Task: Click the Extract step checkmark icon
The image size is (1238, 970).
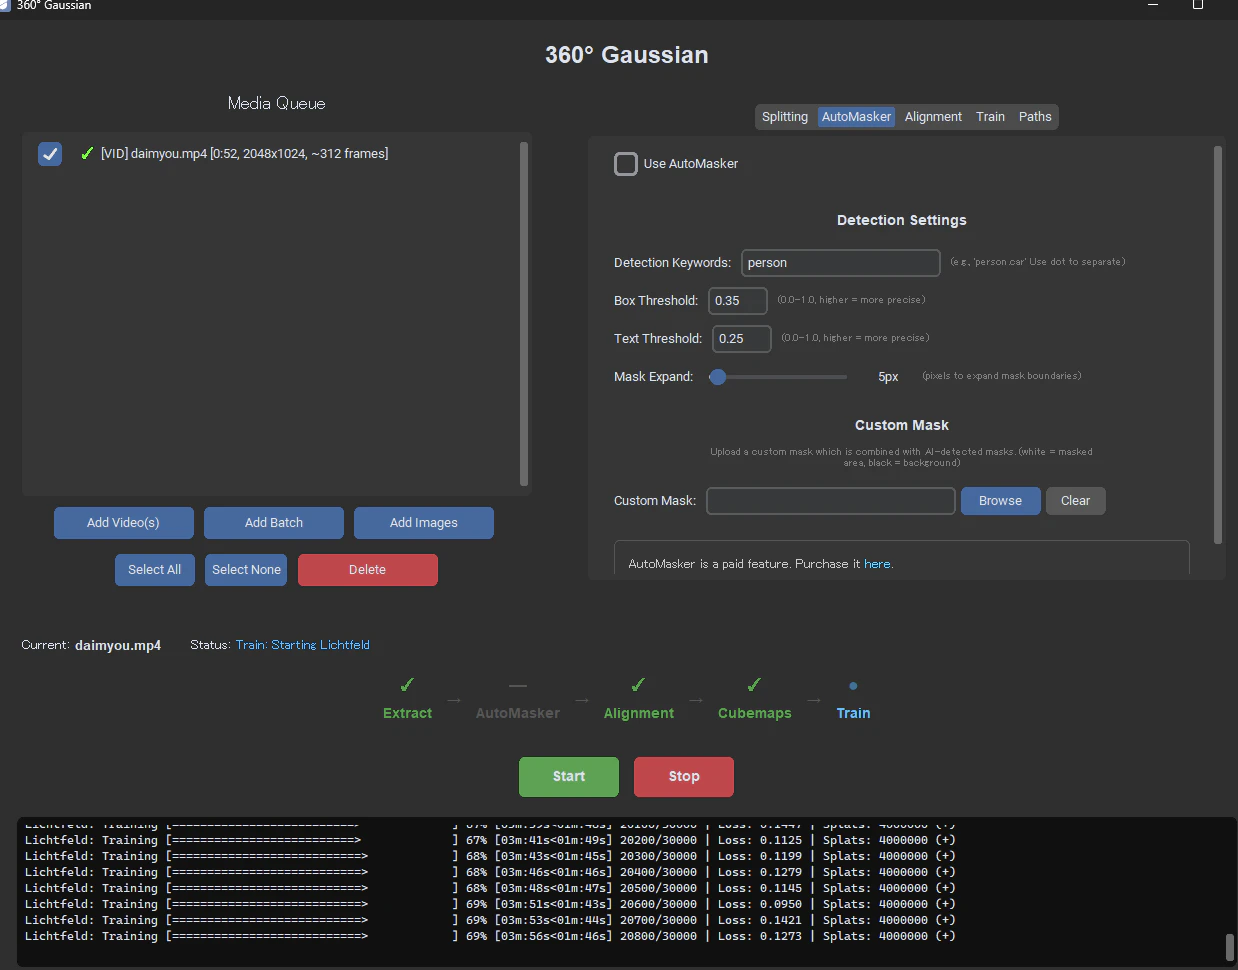Action: coord(407,685)
